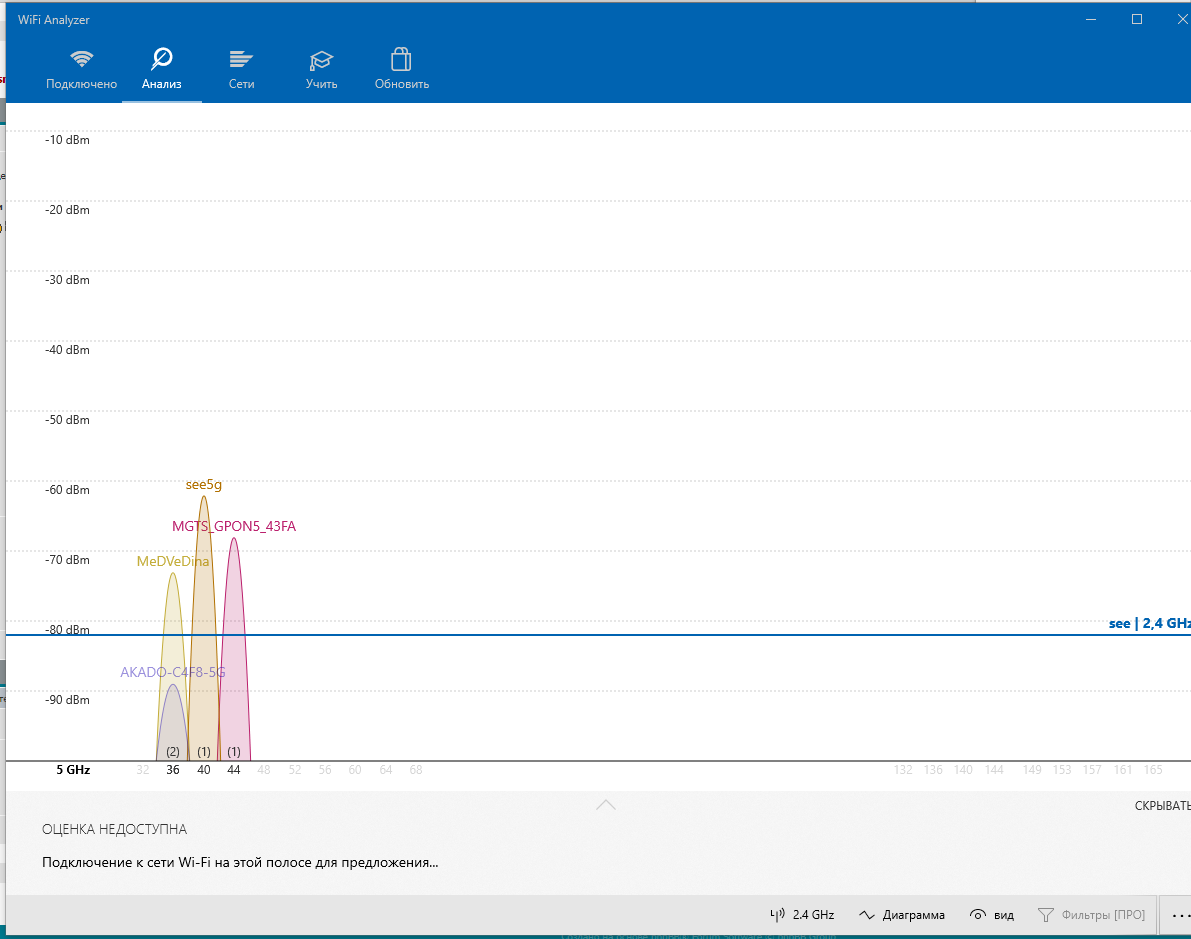Open the Учить graduation cap icon

tap(321, 59)
